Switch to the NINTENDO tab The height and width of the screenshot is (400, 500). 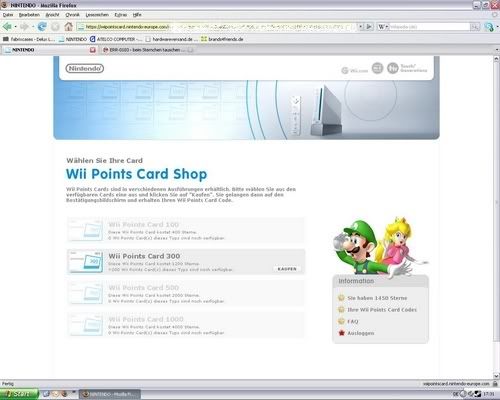[x=47, y=50]
